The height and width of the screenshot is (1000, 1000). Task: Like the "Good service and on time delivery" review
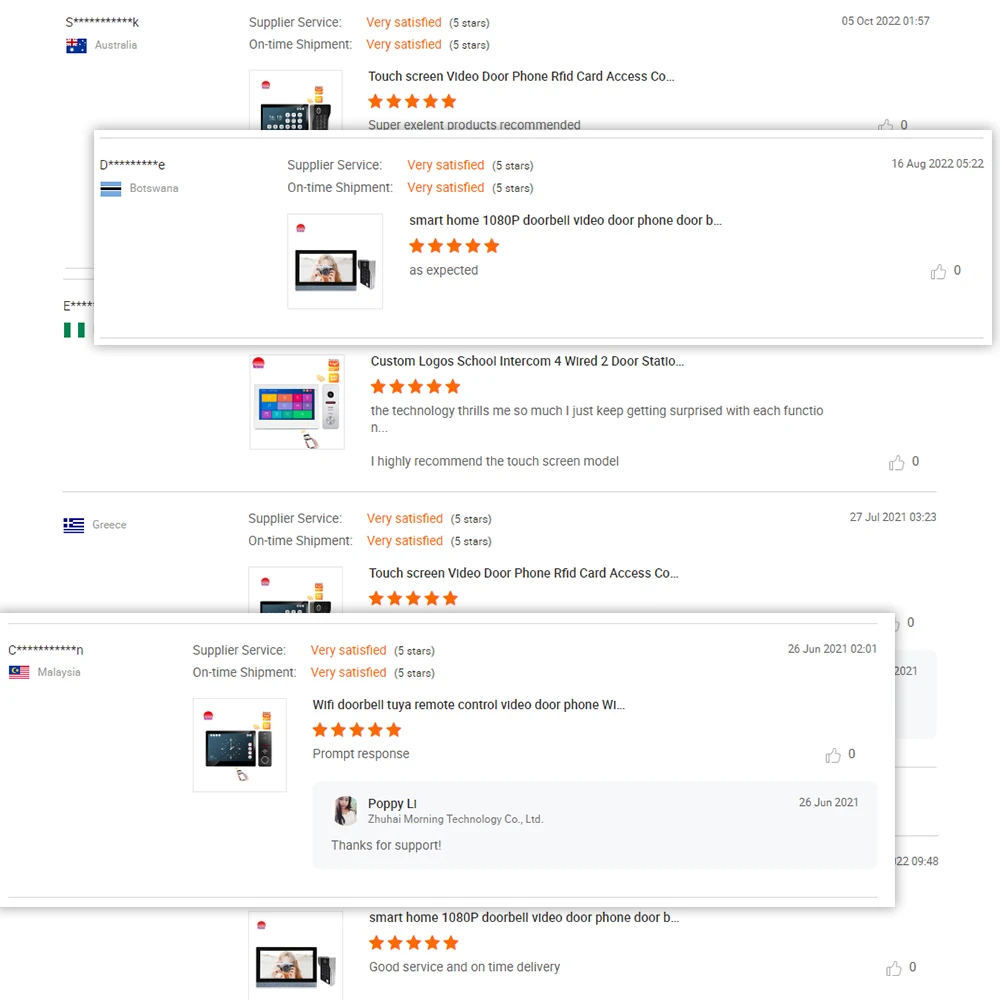point(893,968)
